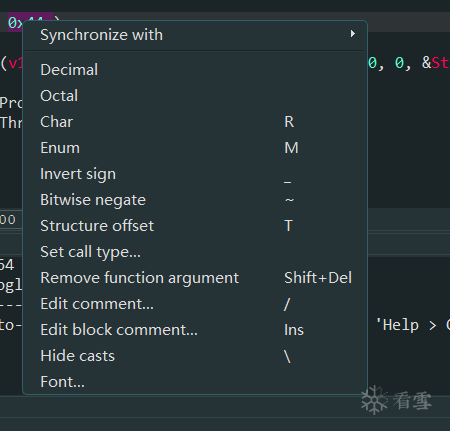Display the constant as Char
The height and width of the screenshot is (431, 450).
195,122
